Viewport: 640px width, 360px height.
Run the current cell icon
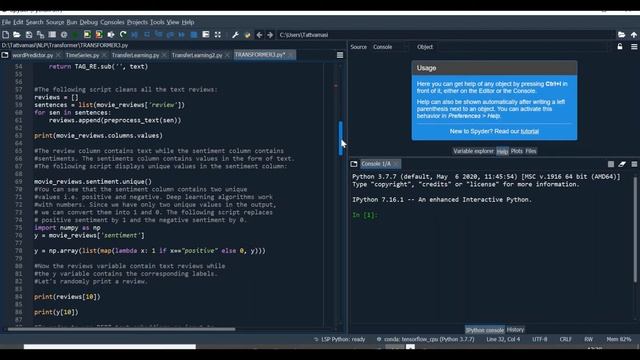87,35
